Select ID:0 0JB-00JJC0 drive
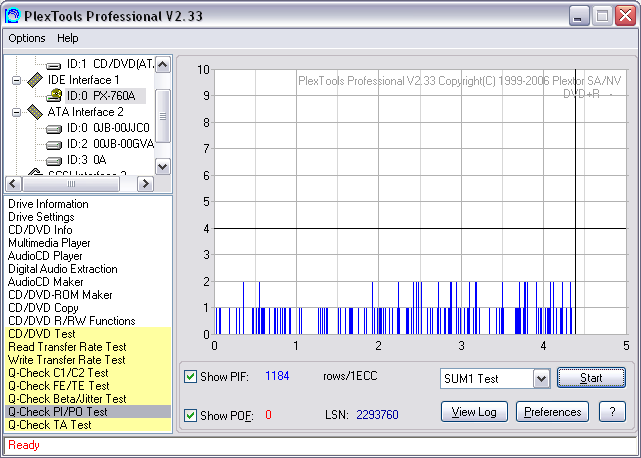This screenshot has height=458, width=641. (x=108, y=128)
